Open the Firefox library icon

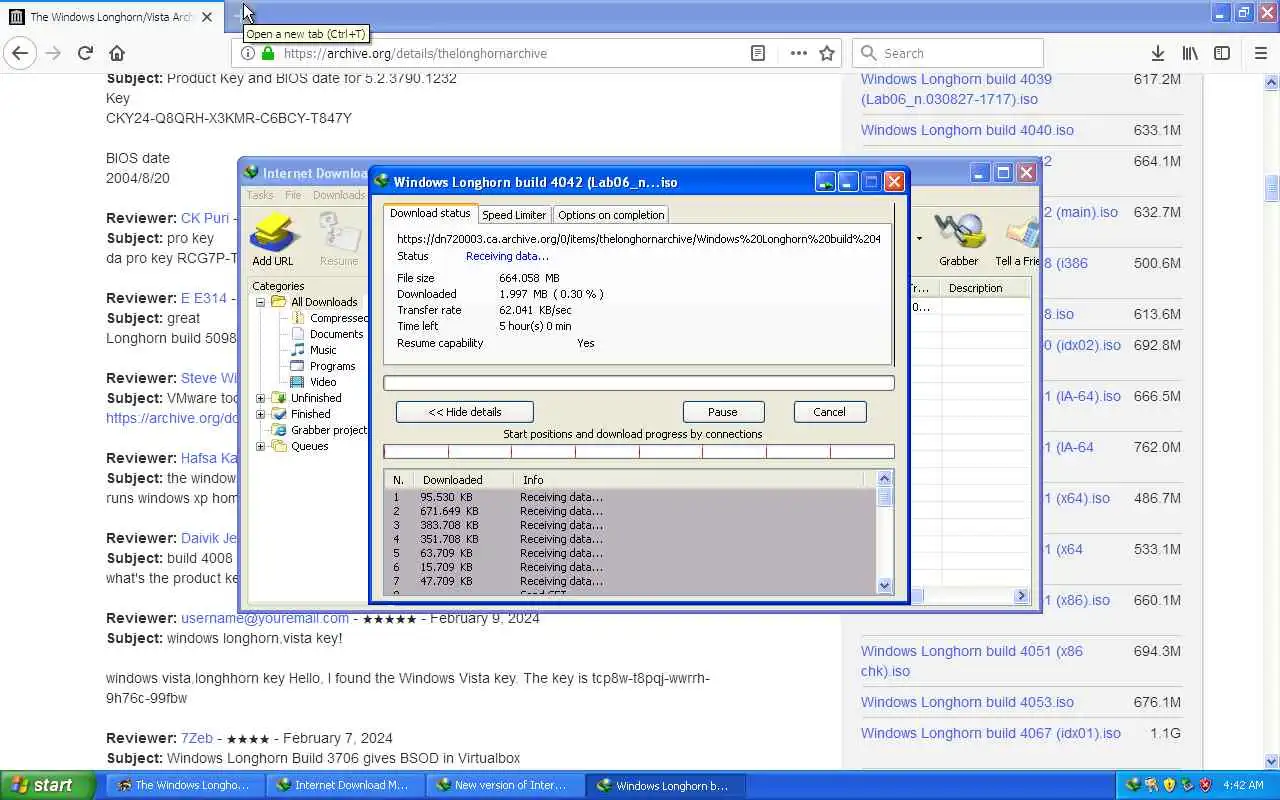click(1190, 53)
